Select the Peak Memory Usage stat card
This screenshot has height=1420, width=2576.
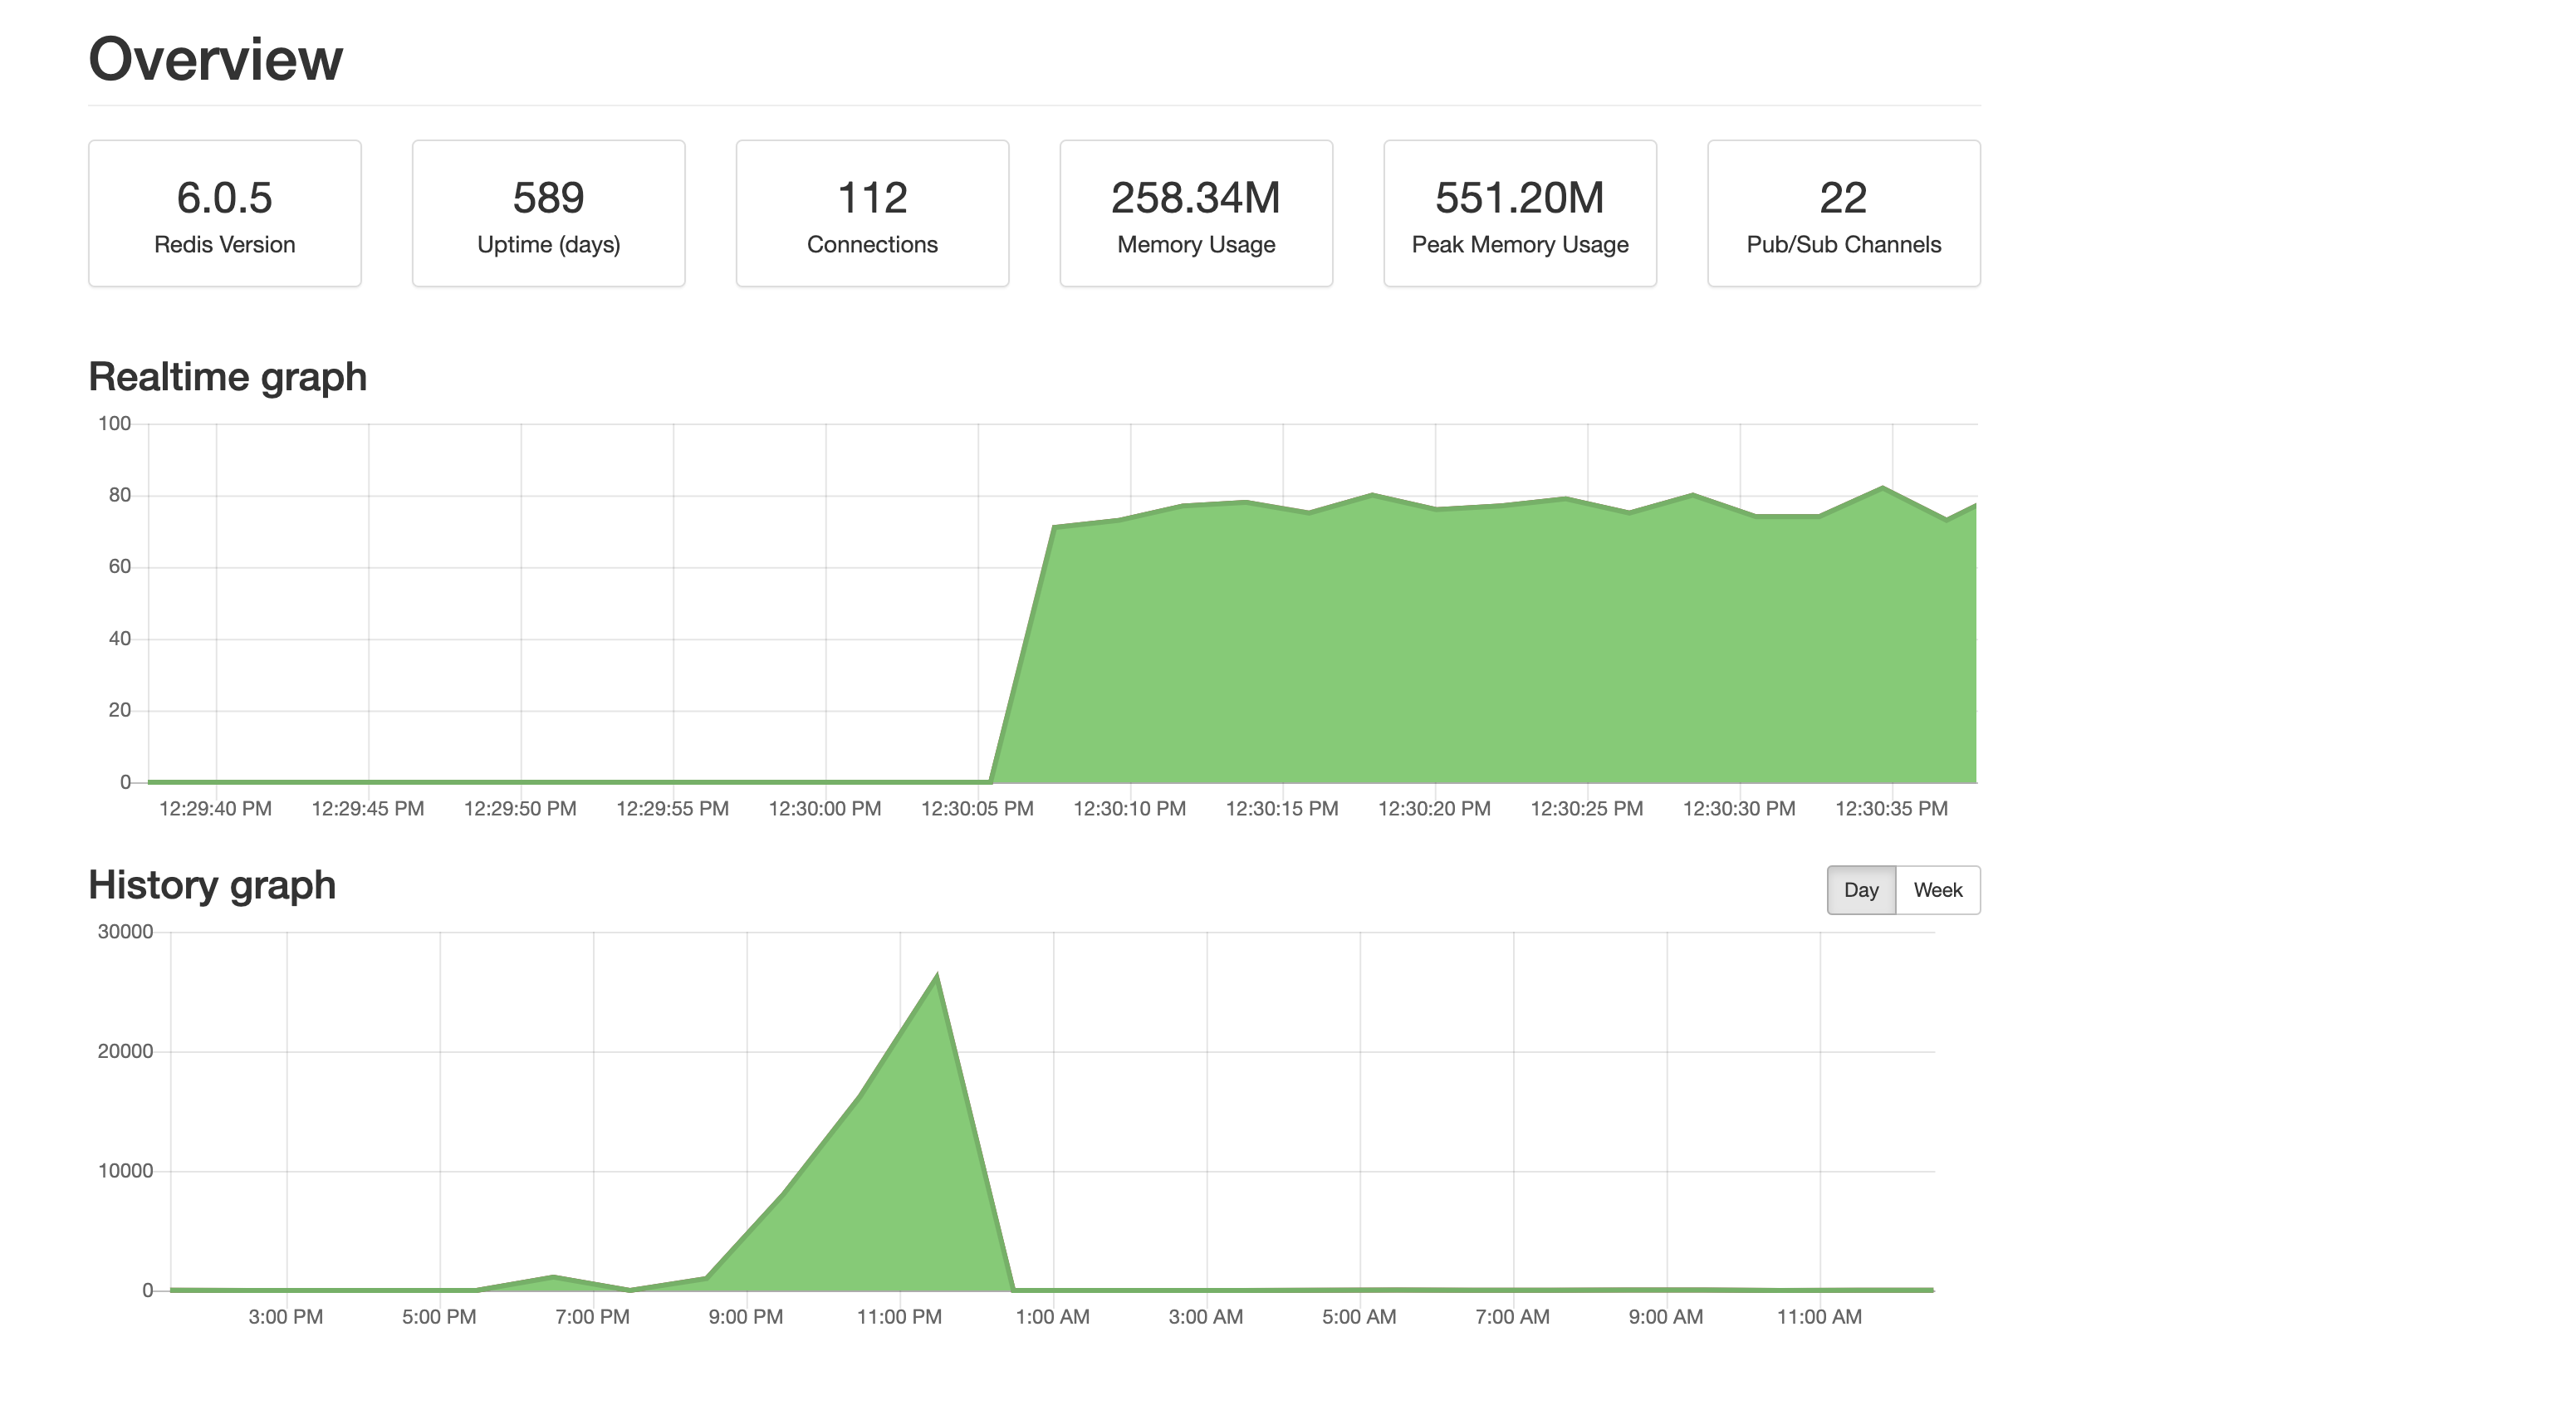coord(1519,212)
